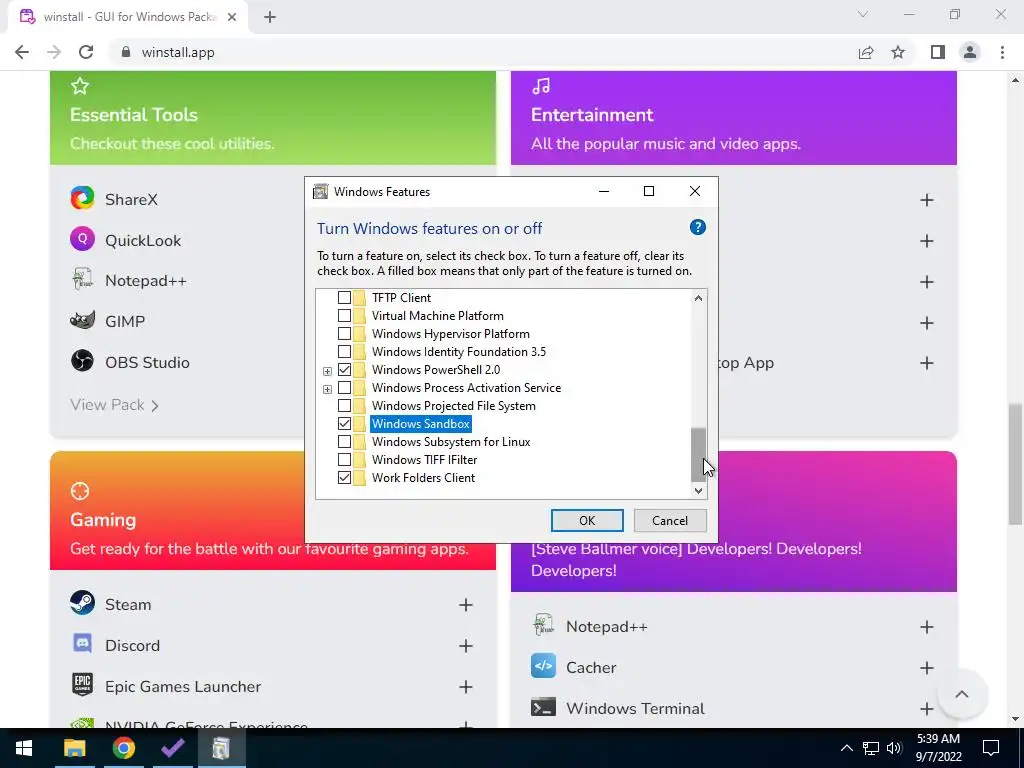Click the GIMP app icon
Viewport: 1024px width, 768px height.
coord(82,321)
